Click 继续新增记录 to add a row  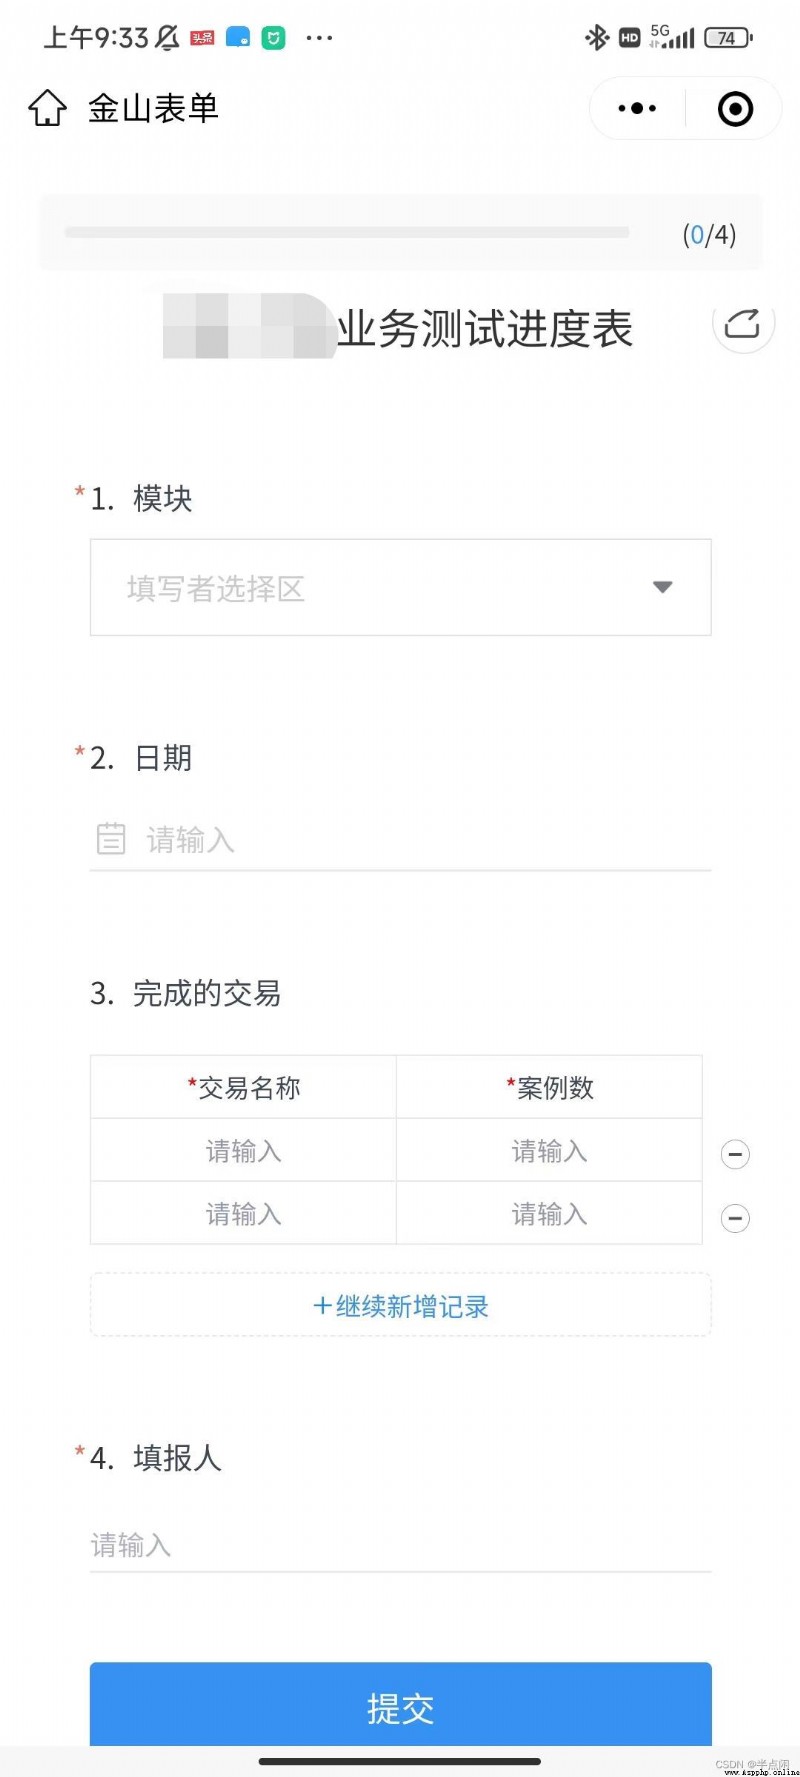pos(400,1305)
